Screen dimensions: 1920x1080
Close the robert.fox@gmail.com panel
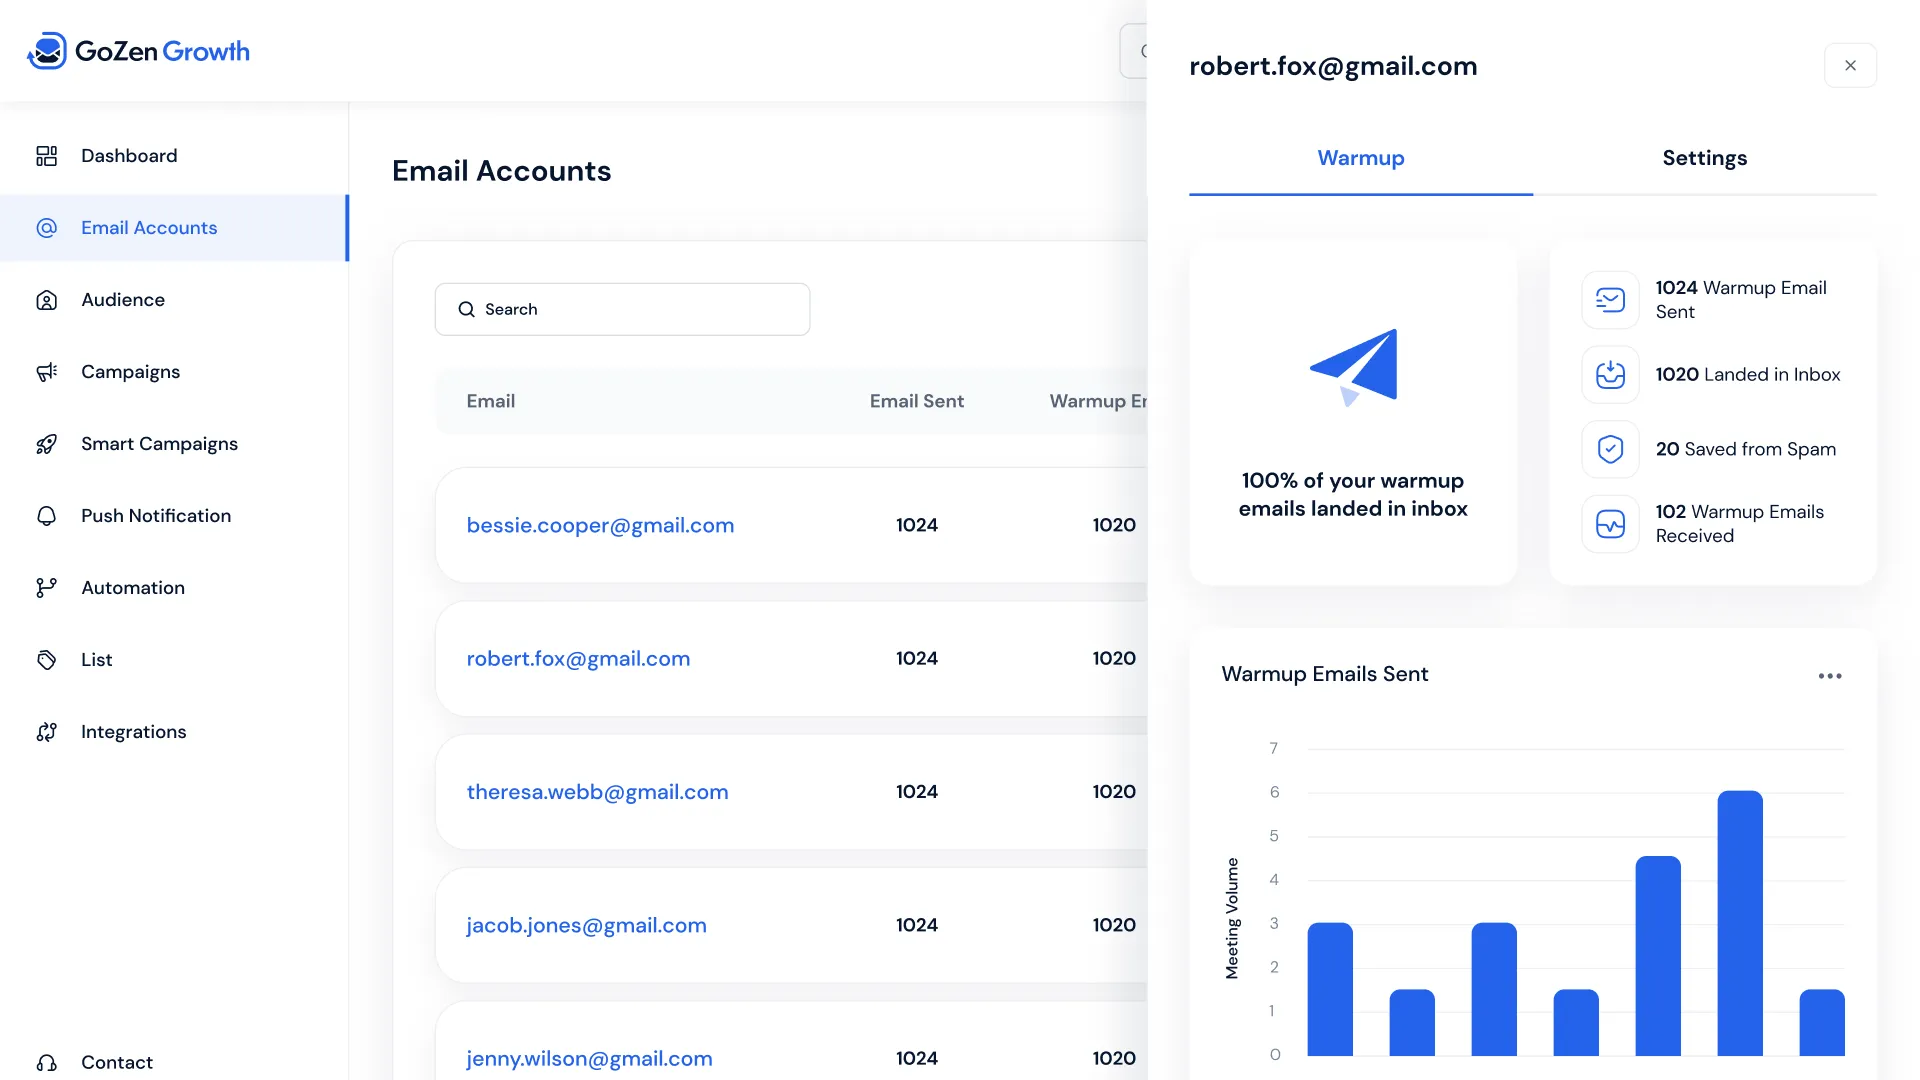(x=1850, y=65)
